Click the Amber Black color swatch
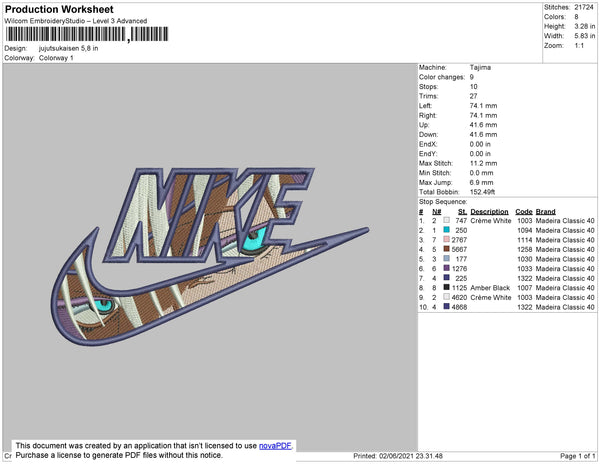The width and height of the screenshot is (600, 464). 447,287
